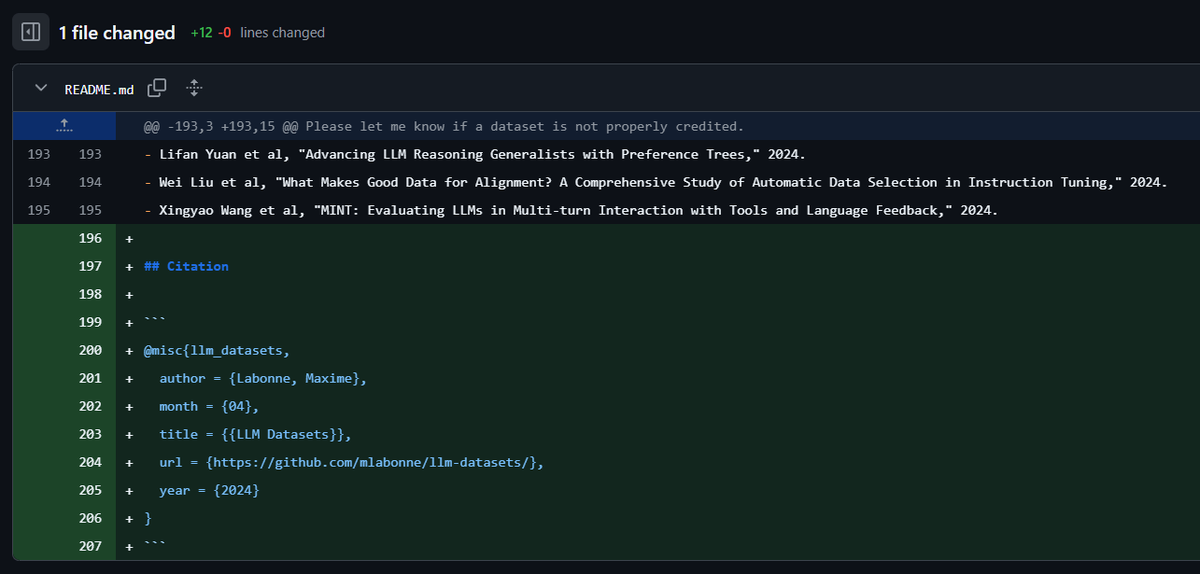Click the Lifan Yuan citation line
The image size is (1200, 574).
click(x=475, y=154)
